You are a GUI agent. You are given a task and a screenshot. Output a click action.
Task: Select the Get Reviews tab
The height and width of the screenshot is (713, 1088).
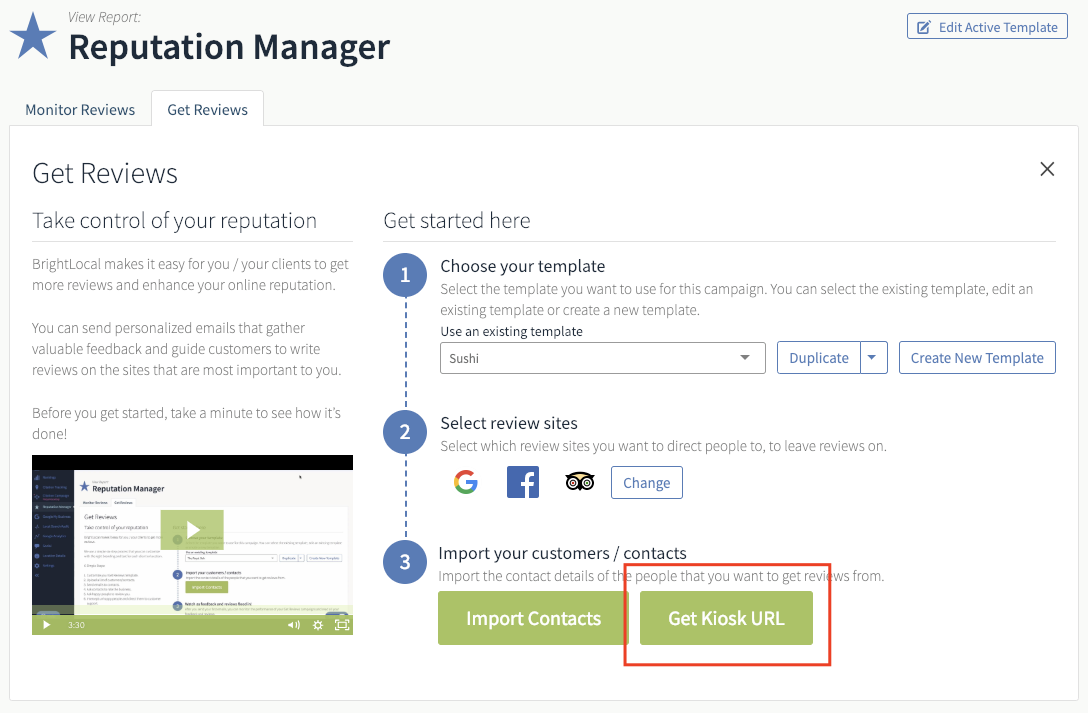207,110
